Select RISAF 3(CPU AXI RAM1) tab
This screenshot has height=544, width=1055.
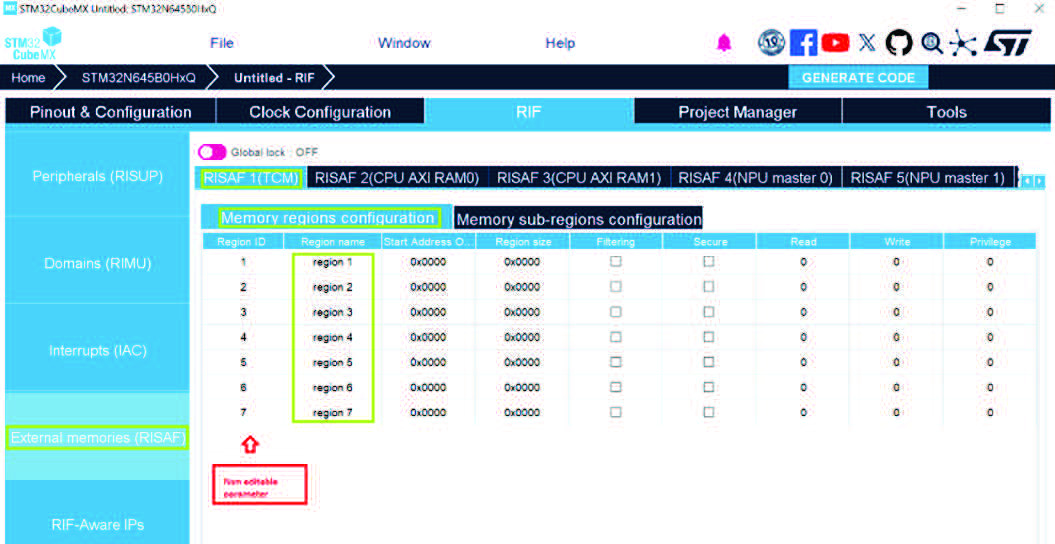579,178
